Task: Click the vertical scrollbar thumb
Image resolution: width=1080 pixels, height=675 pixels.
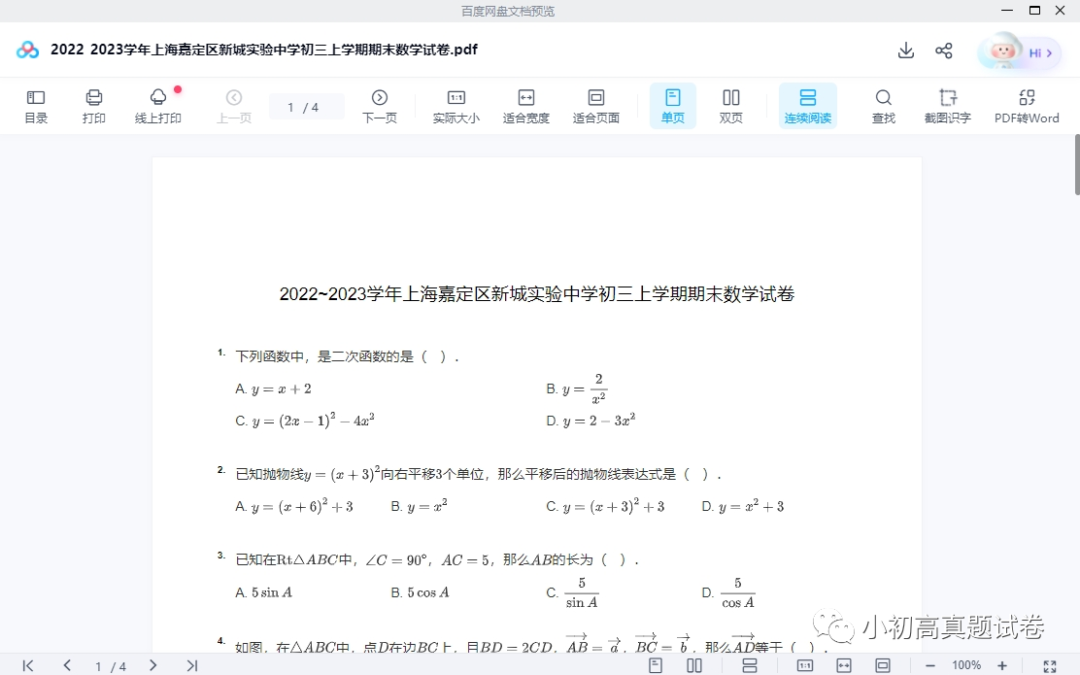Action: click(x=1077, y=165)
